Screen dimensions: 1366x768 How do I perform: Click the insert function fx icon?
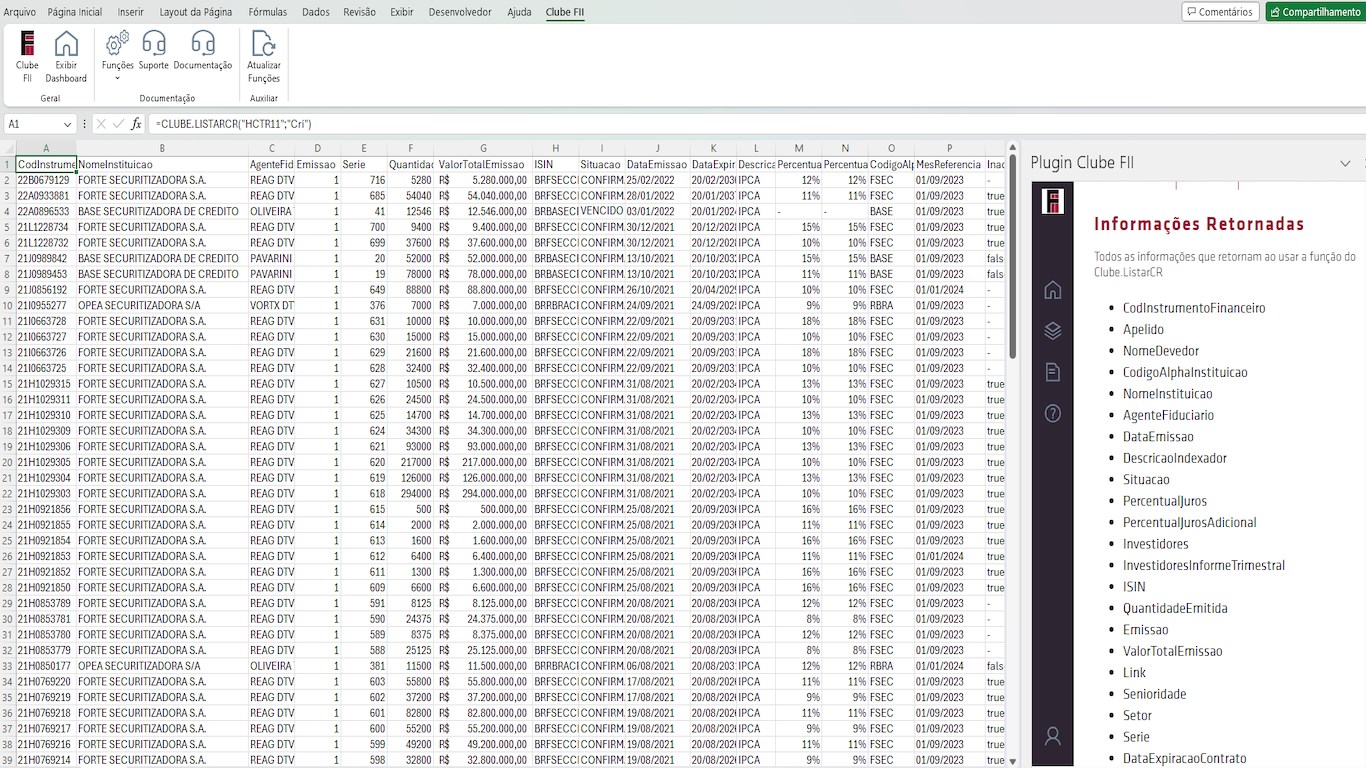point(137,124)
